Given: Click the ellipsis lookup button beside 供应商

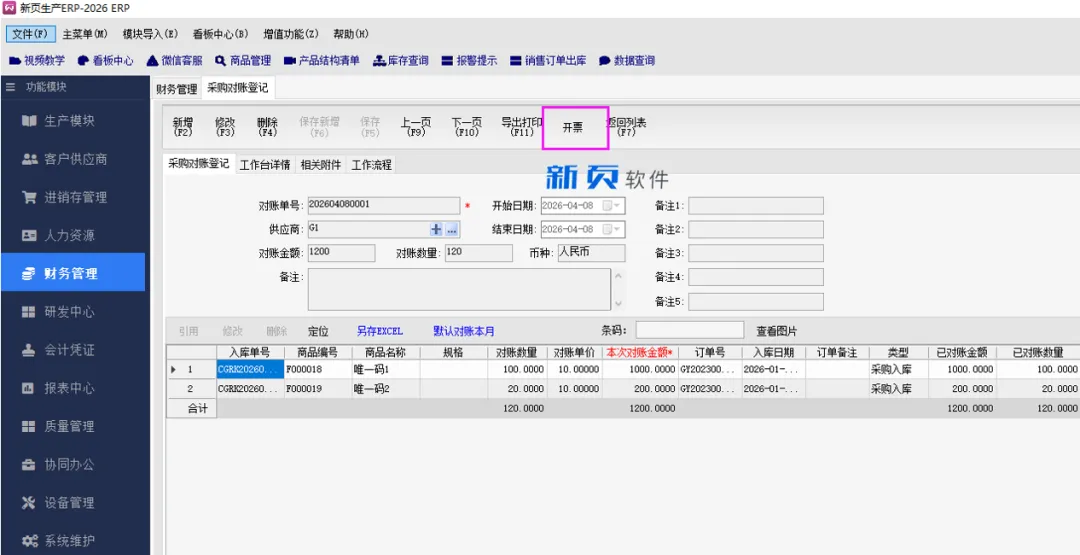Looking at the screenshot, I should tap(452, 230).
